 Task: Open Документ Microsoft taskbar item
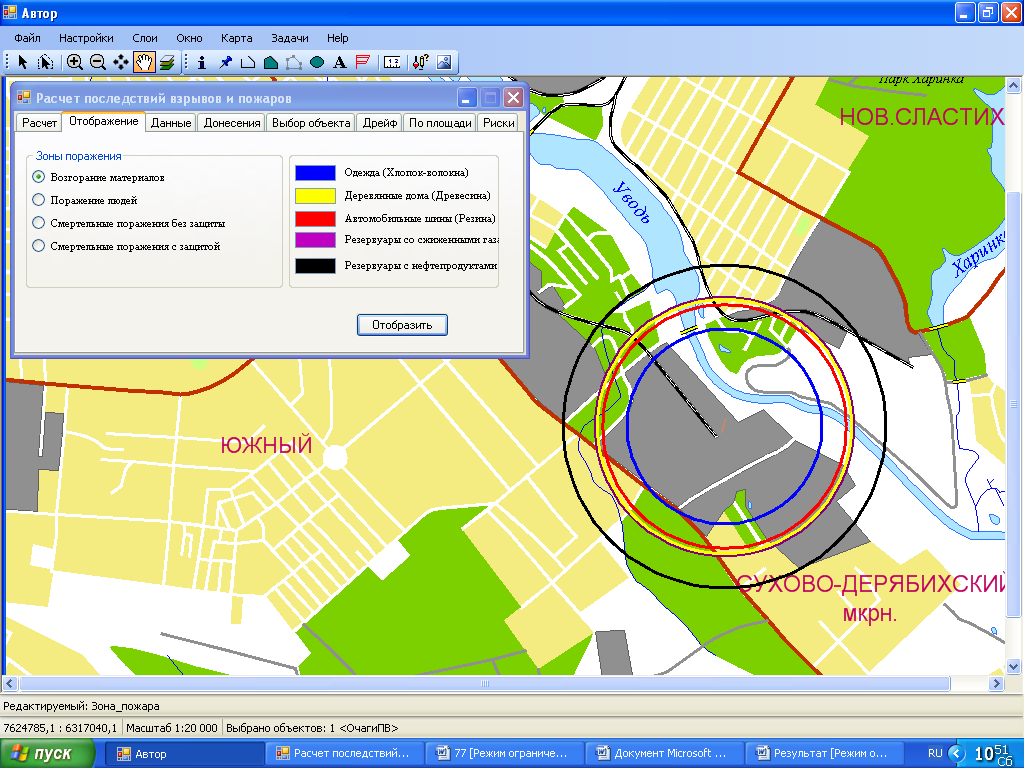665,754
